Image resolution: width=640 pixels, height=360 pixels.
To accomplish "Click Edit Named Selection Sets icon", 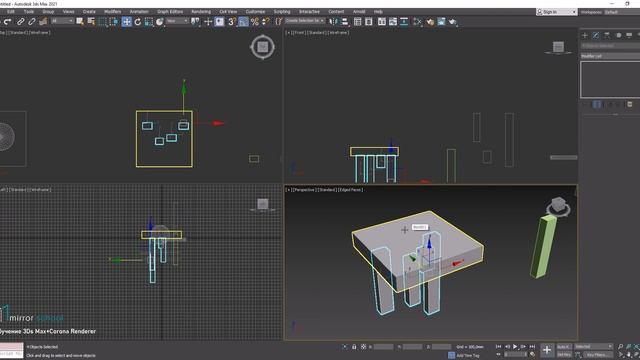I will pyautogui.click(x=278, y=22).
